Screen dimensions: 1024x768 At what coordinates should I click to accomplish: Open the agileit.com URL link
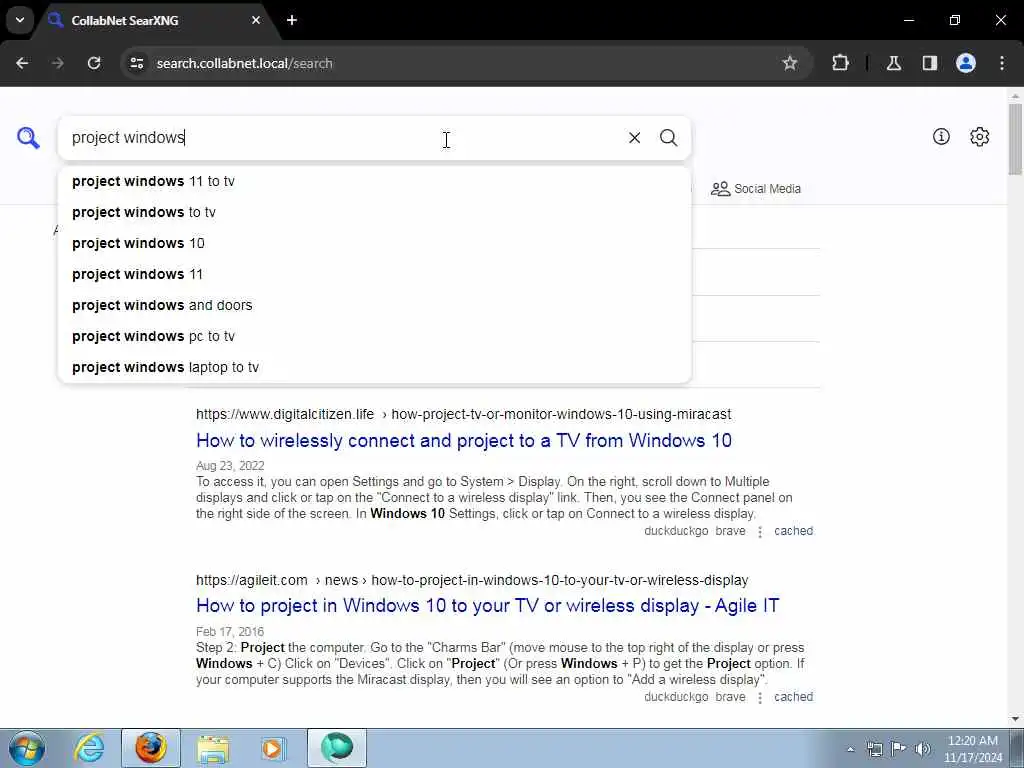[472, 581]
